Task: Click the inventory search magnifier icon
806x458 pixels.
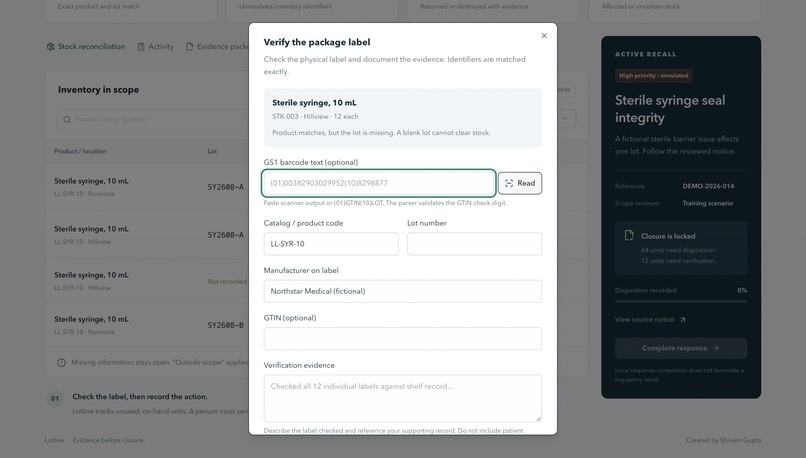Action: click(67, 119)
